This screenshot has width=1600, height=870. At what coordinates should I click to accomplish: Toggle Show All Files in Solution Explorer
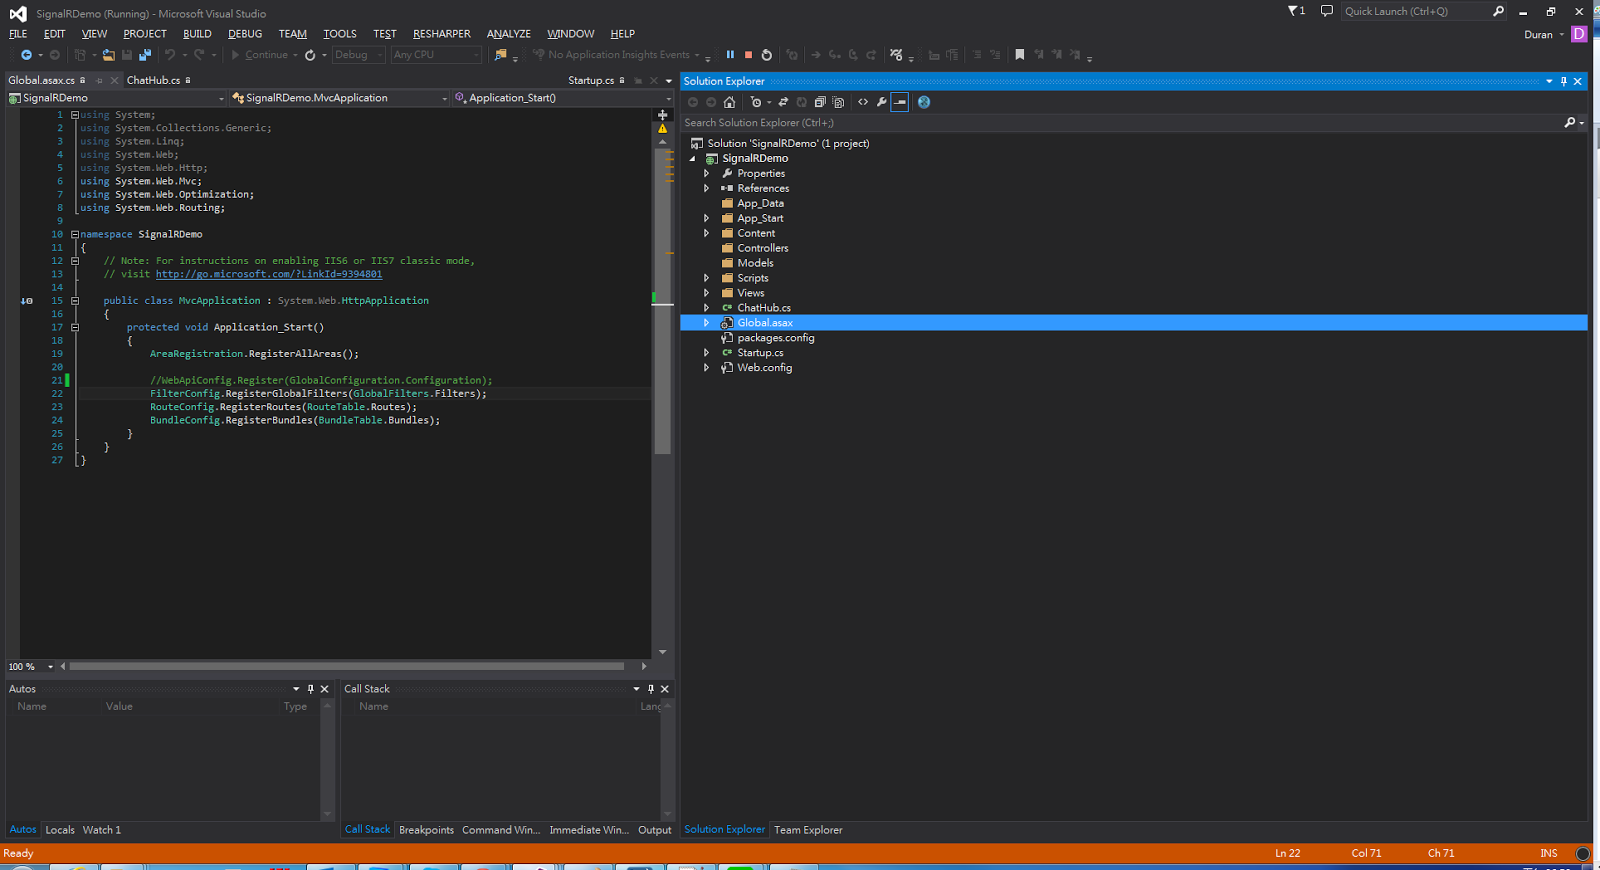[838, 102]
